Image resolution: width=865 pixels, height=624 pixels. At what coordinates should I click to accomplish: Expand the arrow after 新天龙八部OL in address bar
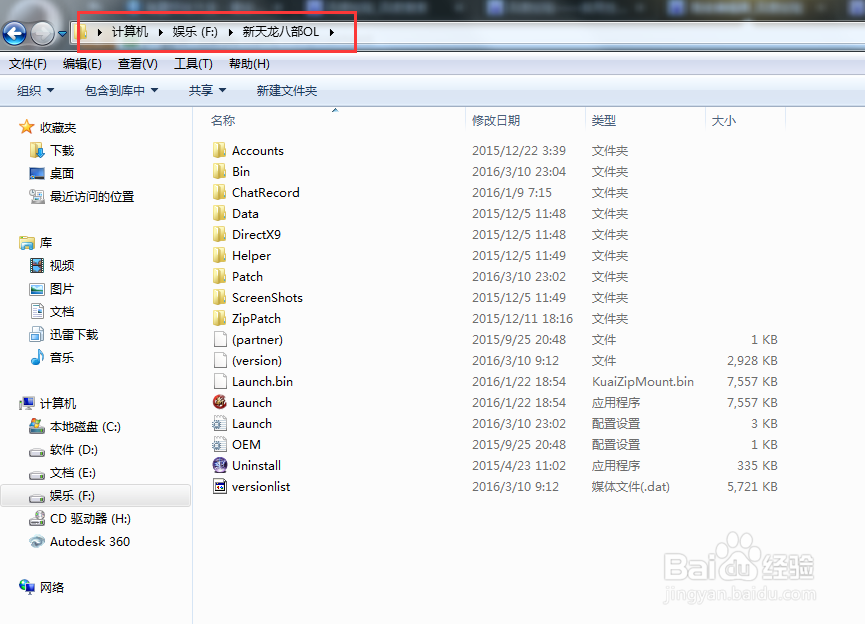(x=332, y=32)
